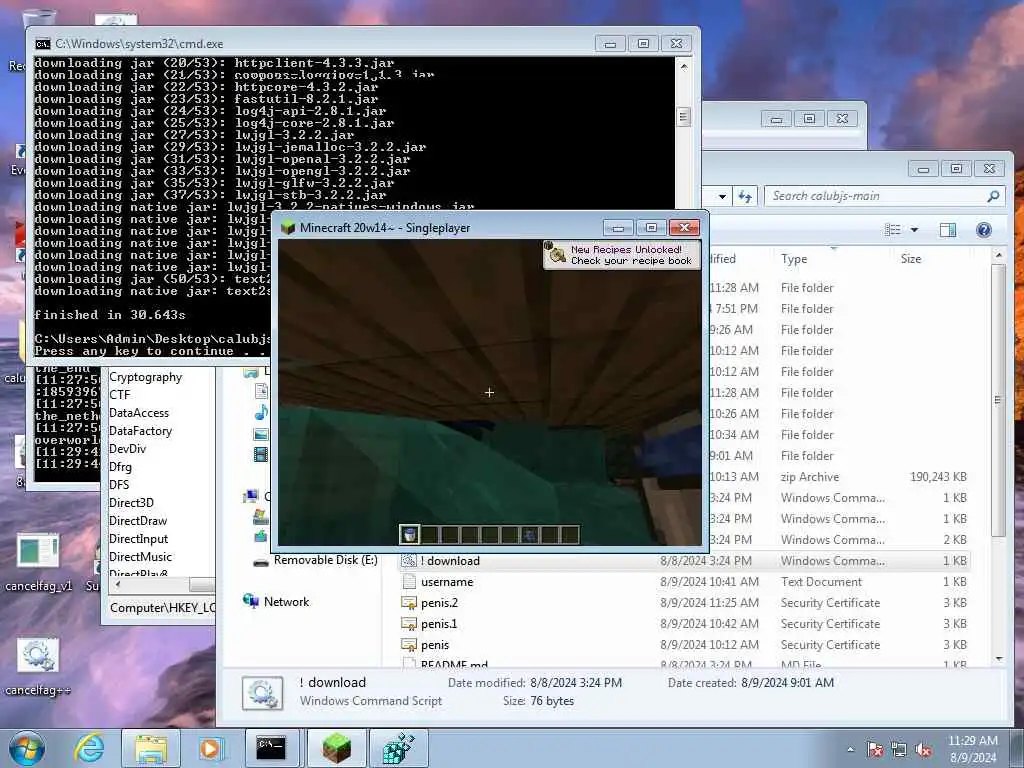Click the ! download icon in details pane
The width and height of the screenshot is (1024, 768).
pyautogui.click(x=263, y=693)
